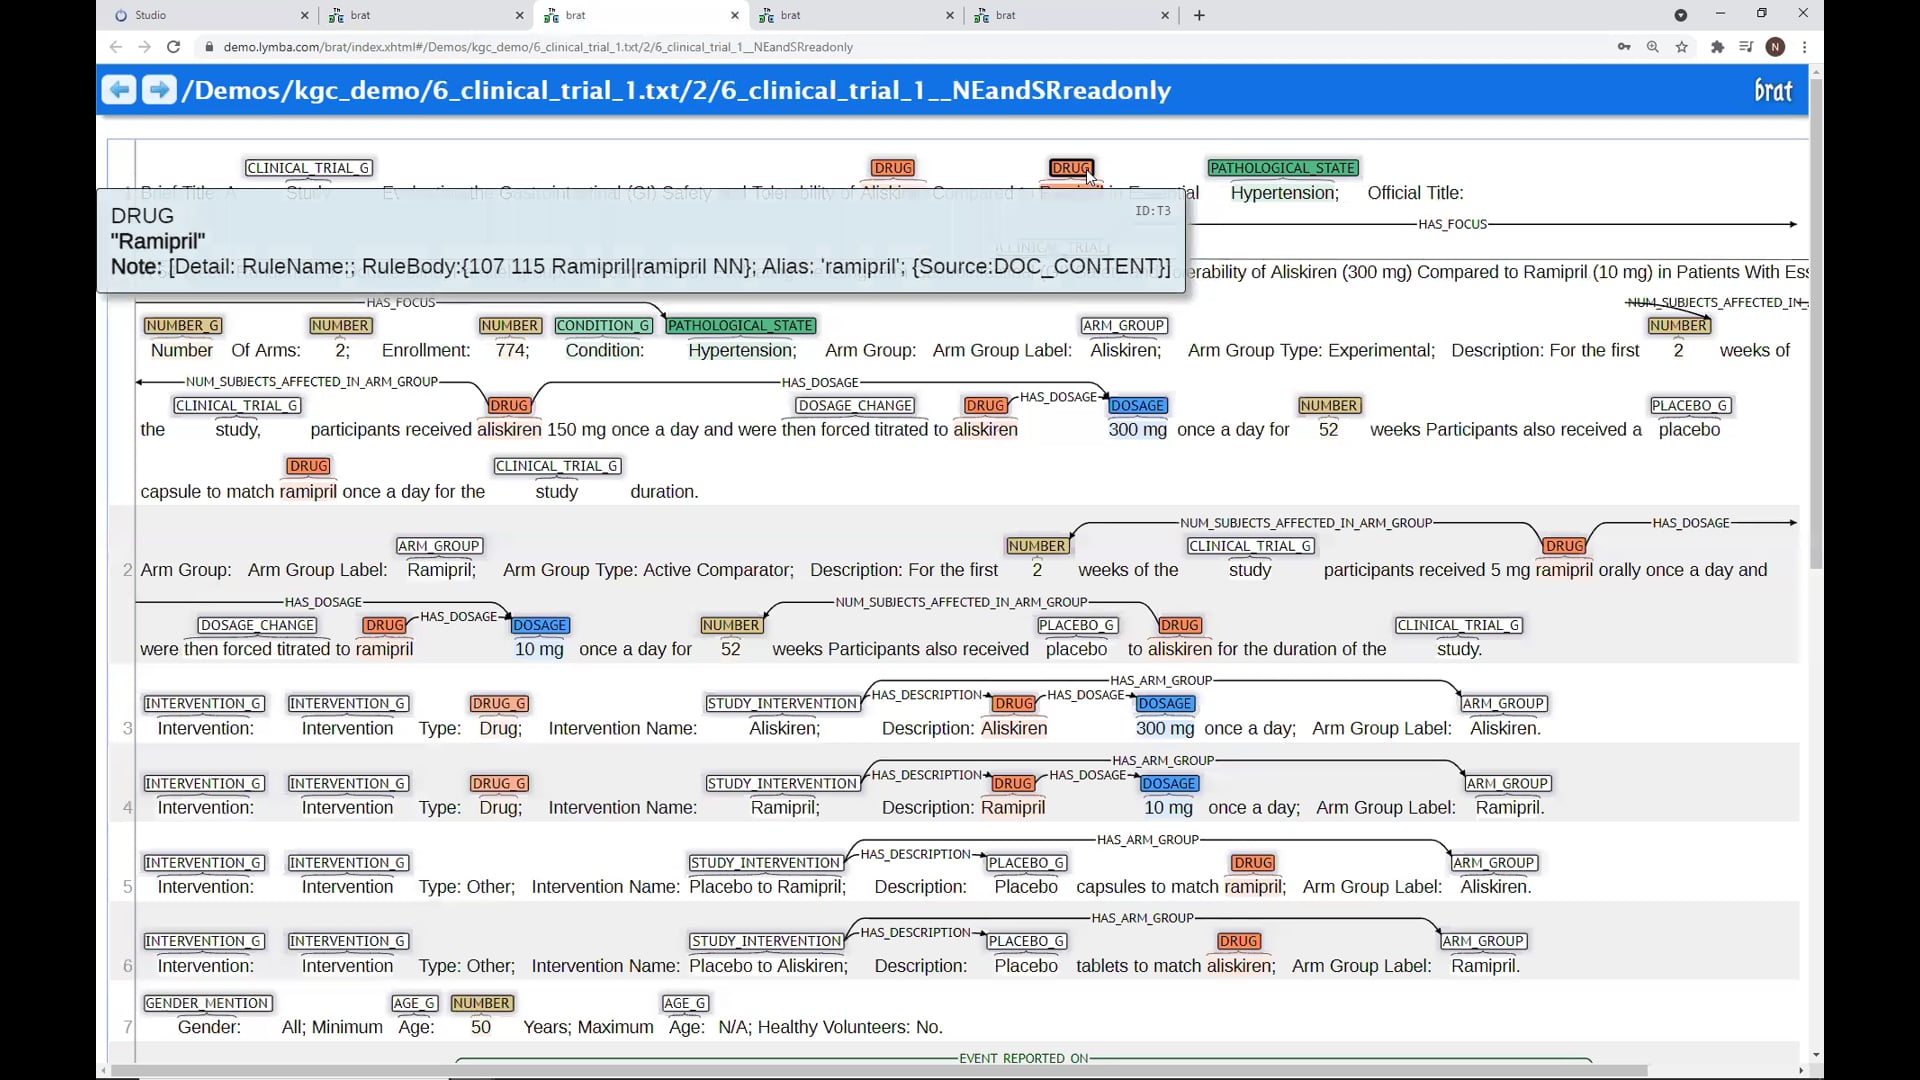Open Chrome three-dot menu
Screen dimensions: 1920x1080
pos(1804,47)
